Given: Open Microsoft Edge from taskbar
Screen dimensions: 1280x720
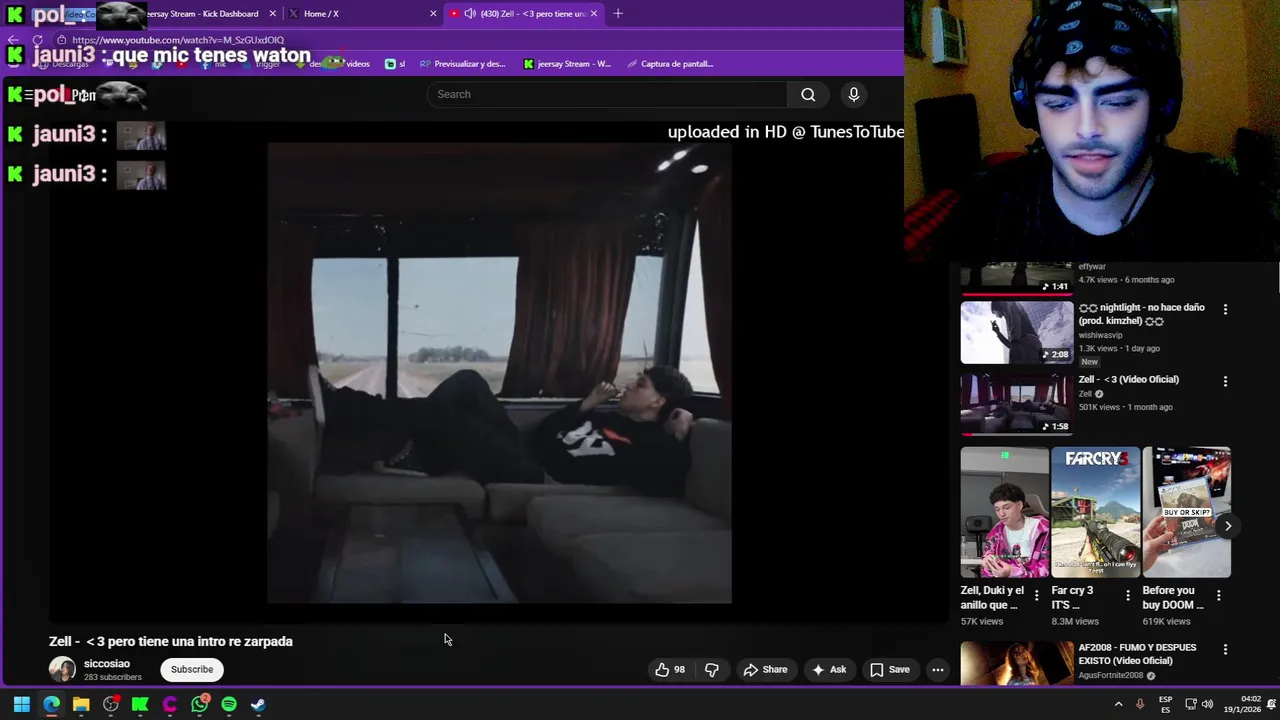Looking at the screenshot, I should 51,704.
